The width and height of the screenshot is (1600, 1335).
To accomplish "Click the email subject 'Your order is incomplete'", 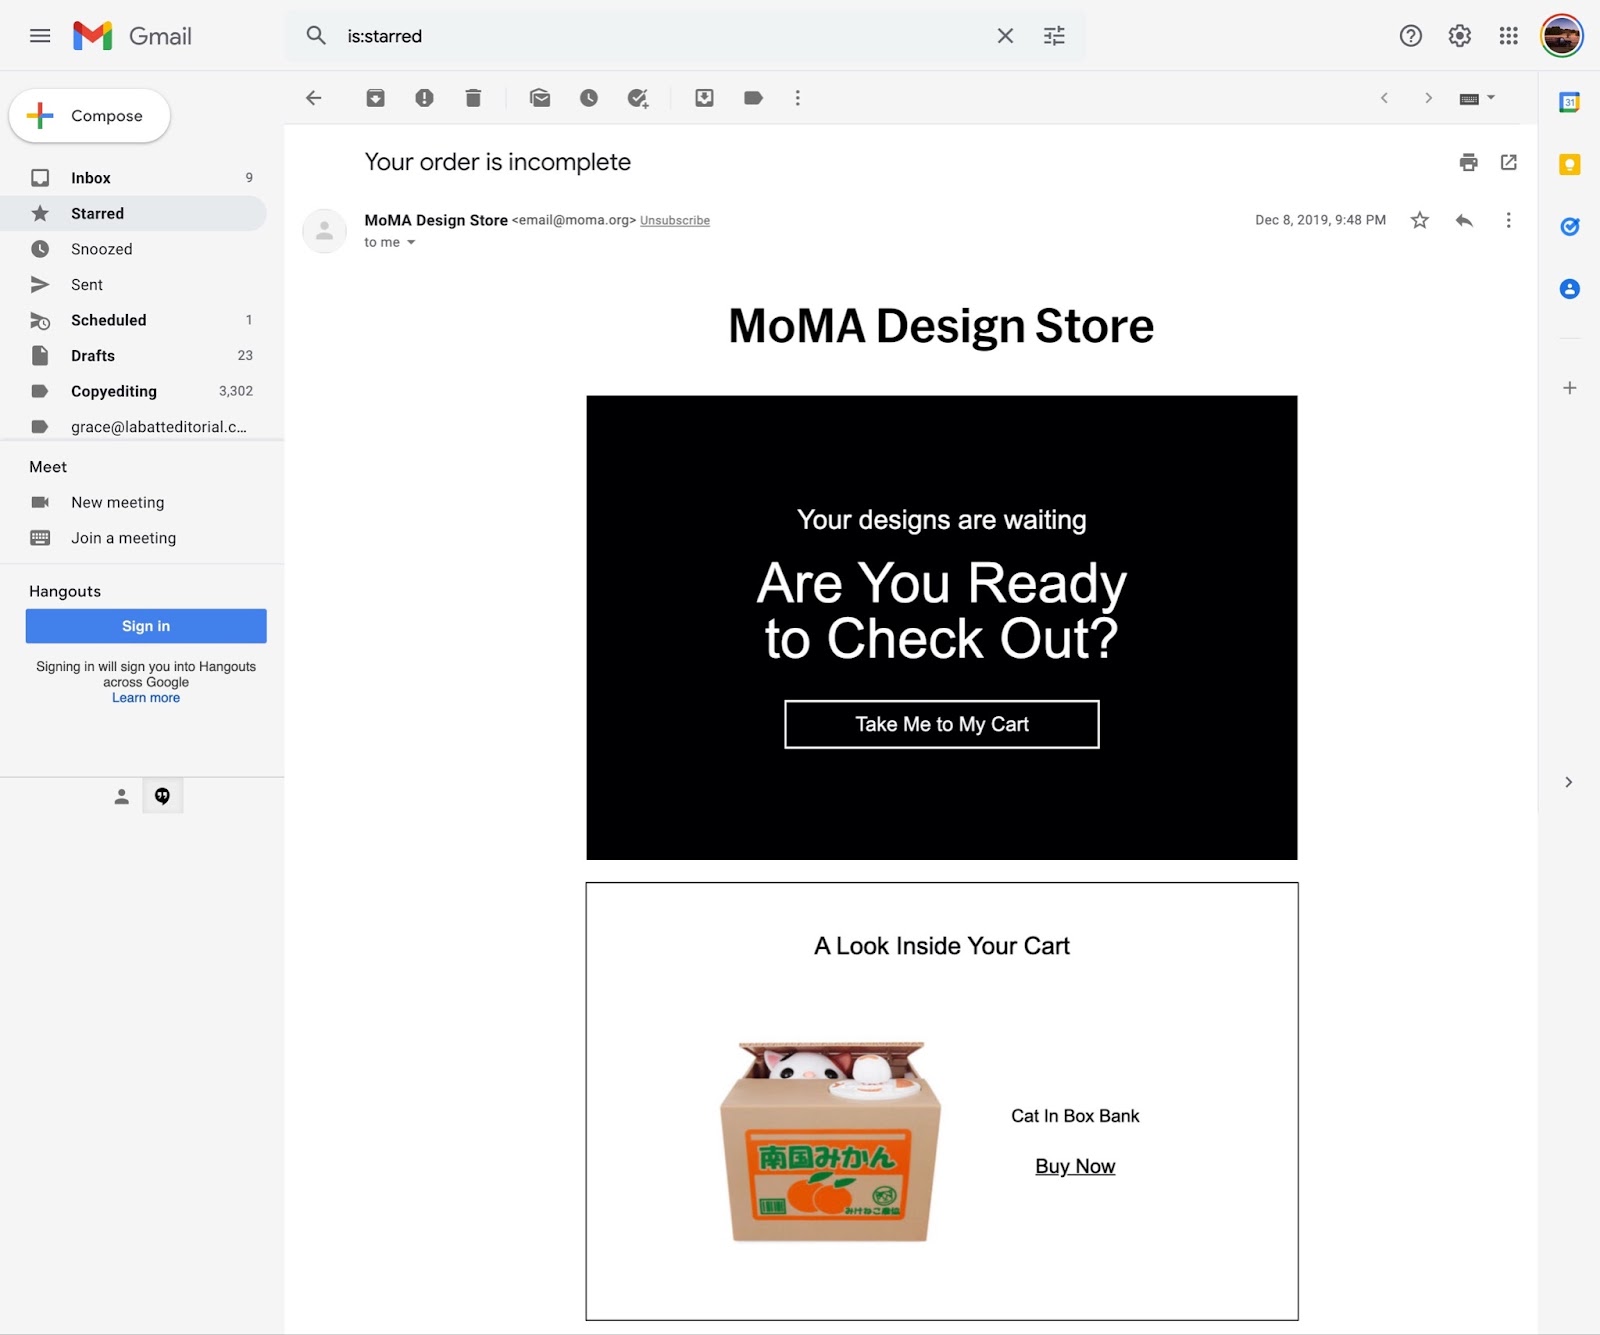I will tap(497, 162).
